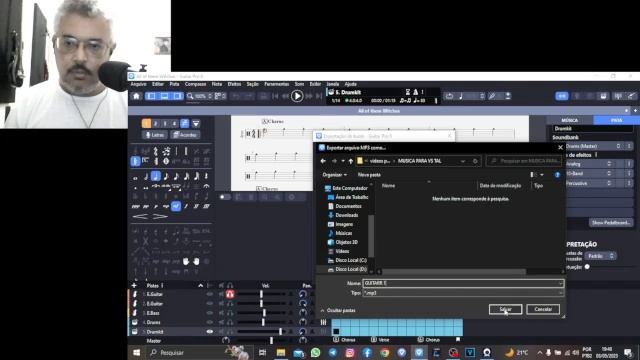Open the view options dropdown in dialog

point(542,175)
